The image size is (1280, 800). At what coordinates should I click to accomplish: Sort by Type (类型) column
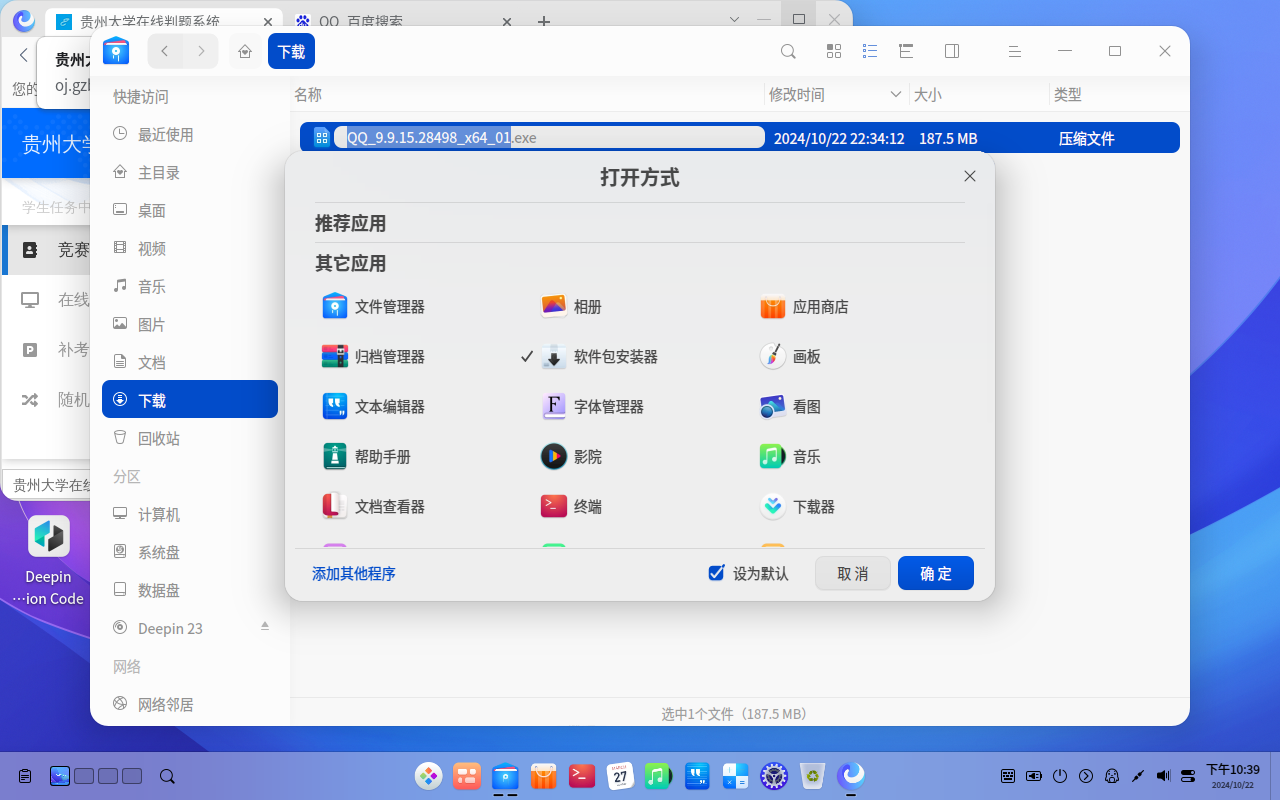click(x=1067, y=95)
